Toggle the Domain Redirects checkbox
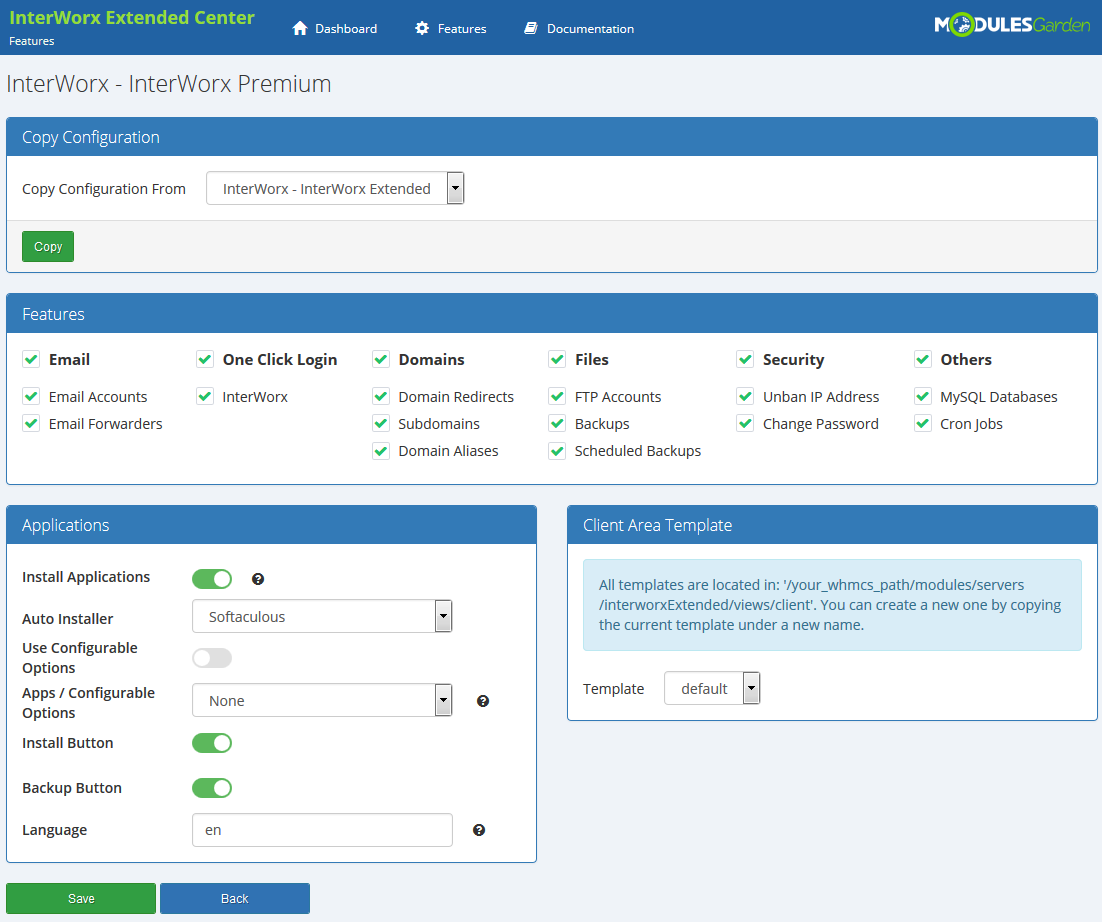The width and height of the screenshot is (1102, 922). click(x=381, y=396)
